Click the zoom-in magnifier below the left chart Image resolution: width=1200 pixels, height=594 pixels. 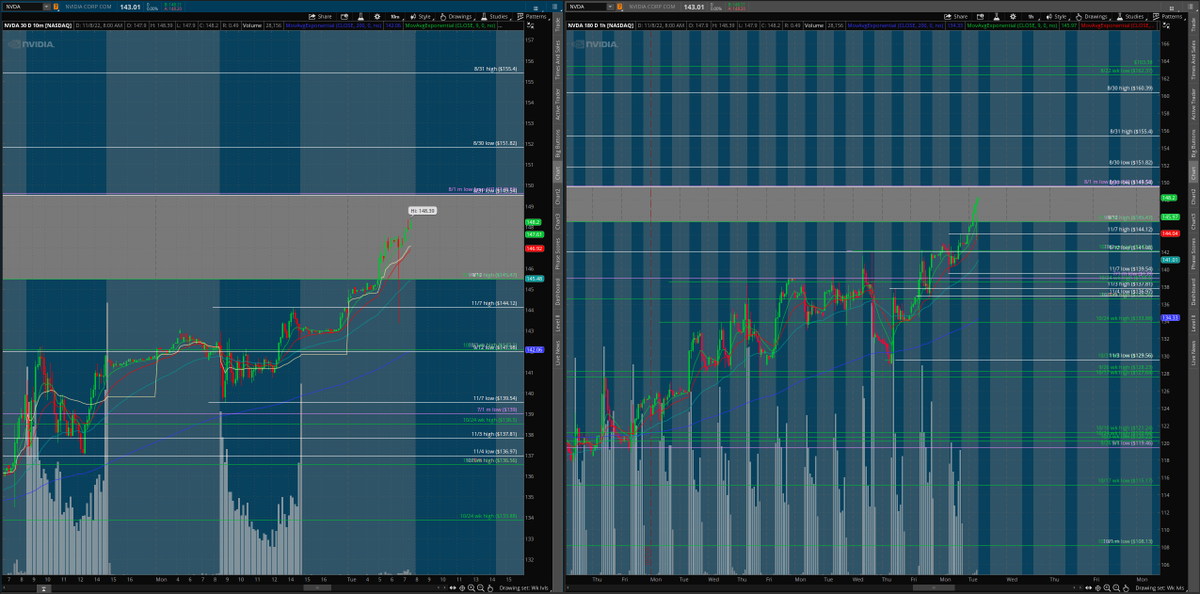(471, 588)
